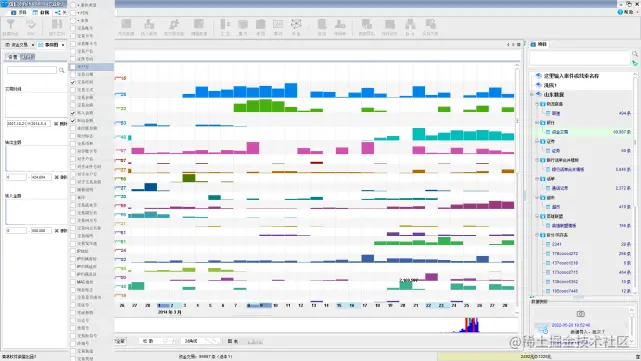Image resolution: width=641 pixels, height=361 pixels.
Task: Click the share icon tab in the top ribbon
Action: coord(58,13)
